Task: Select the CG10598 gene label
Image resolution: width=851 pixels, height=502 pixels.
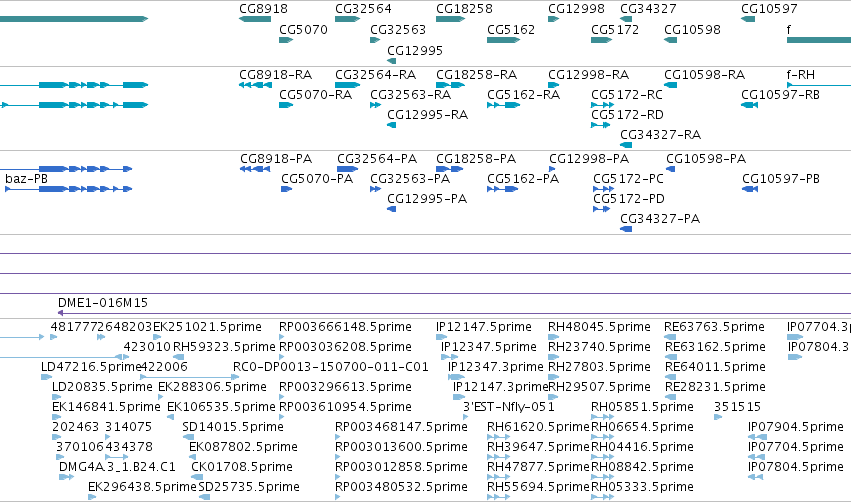Action: [x=692, y=29]
